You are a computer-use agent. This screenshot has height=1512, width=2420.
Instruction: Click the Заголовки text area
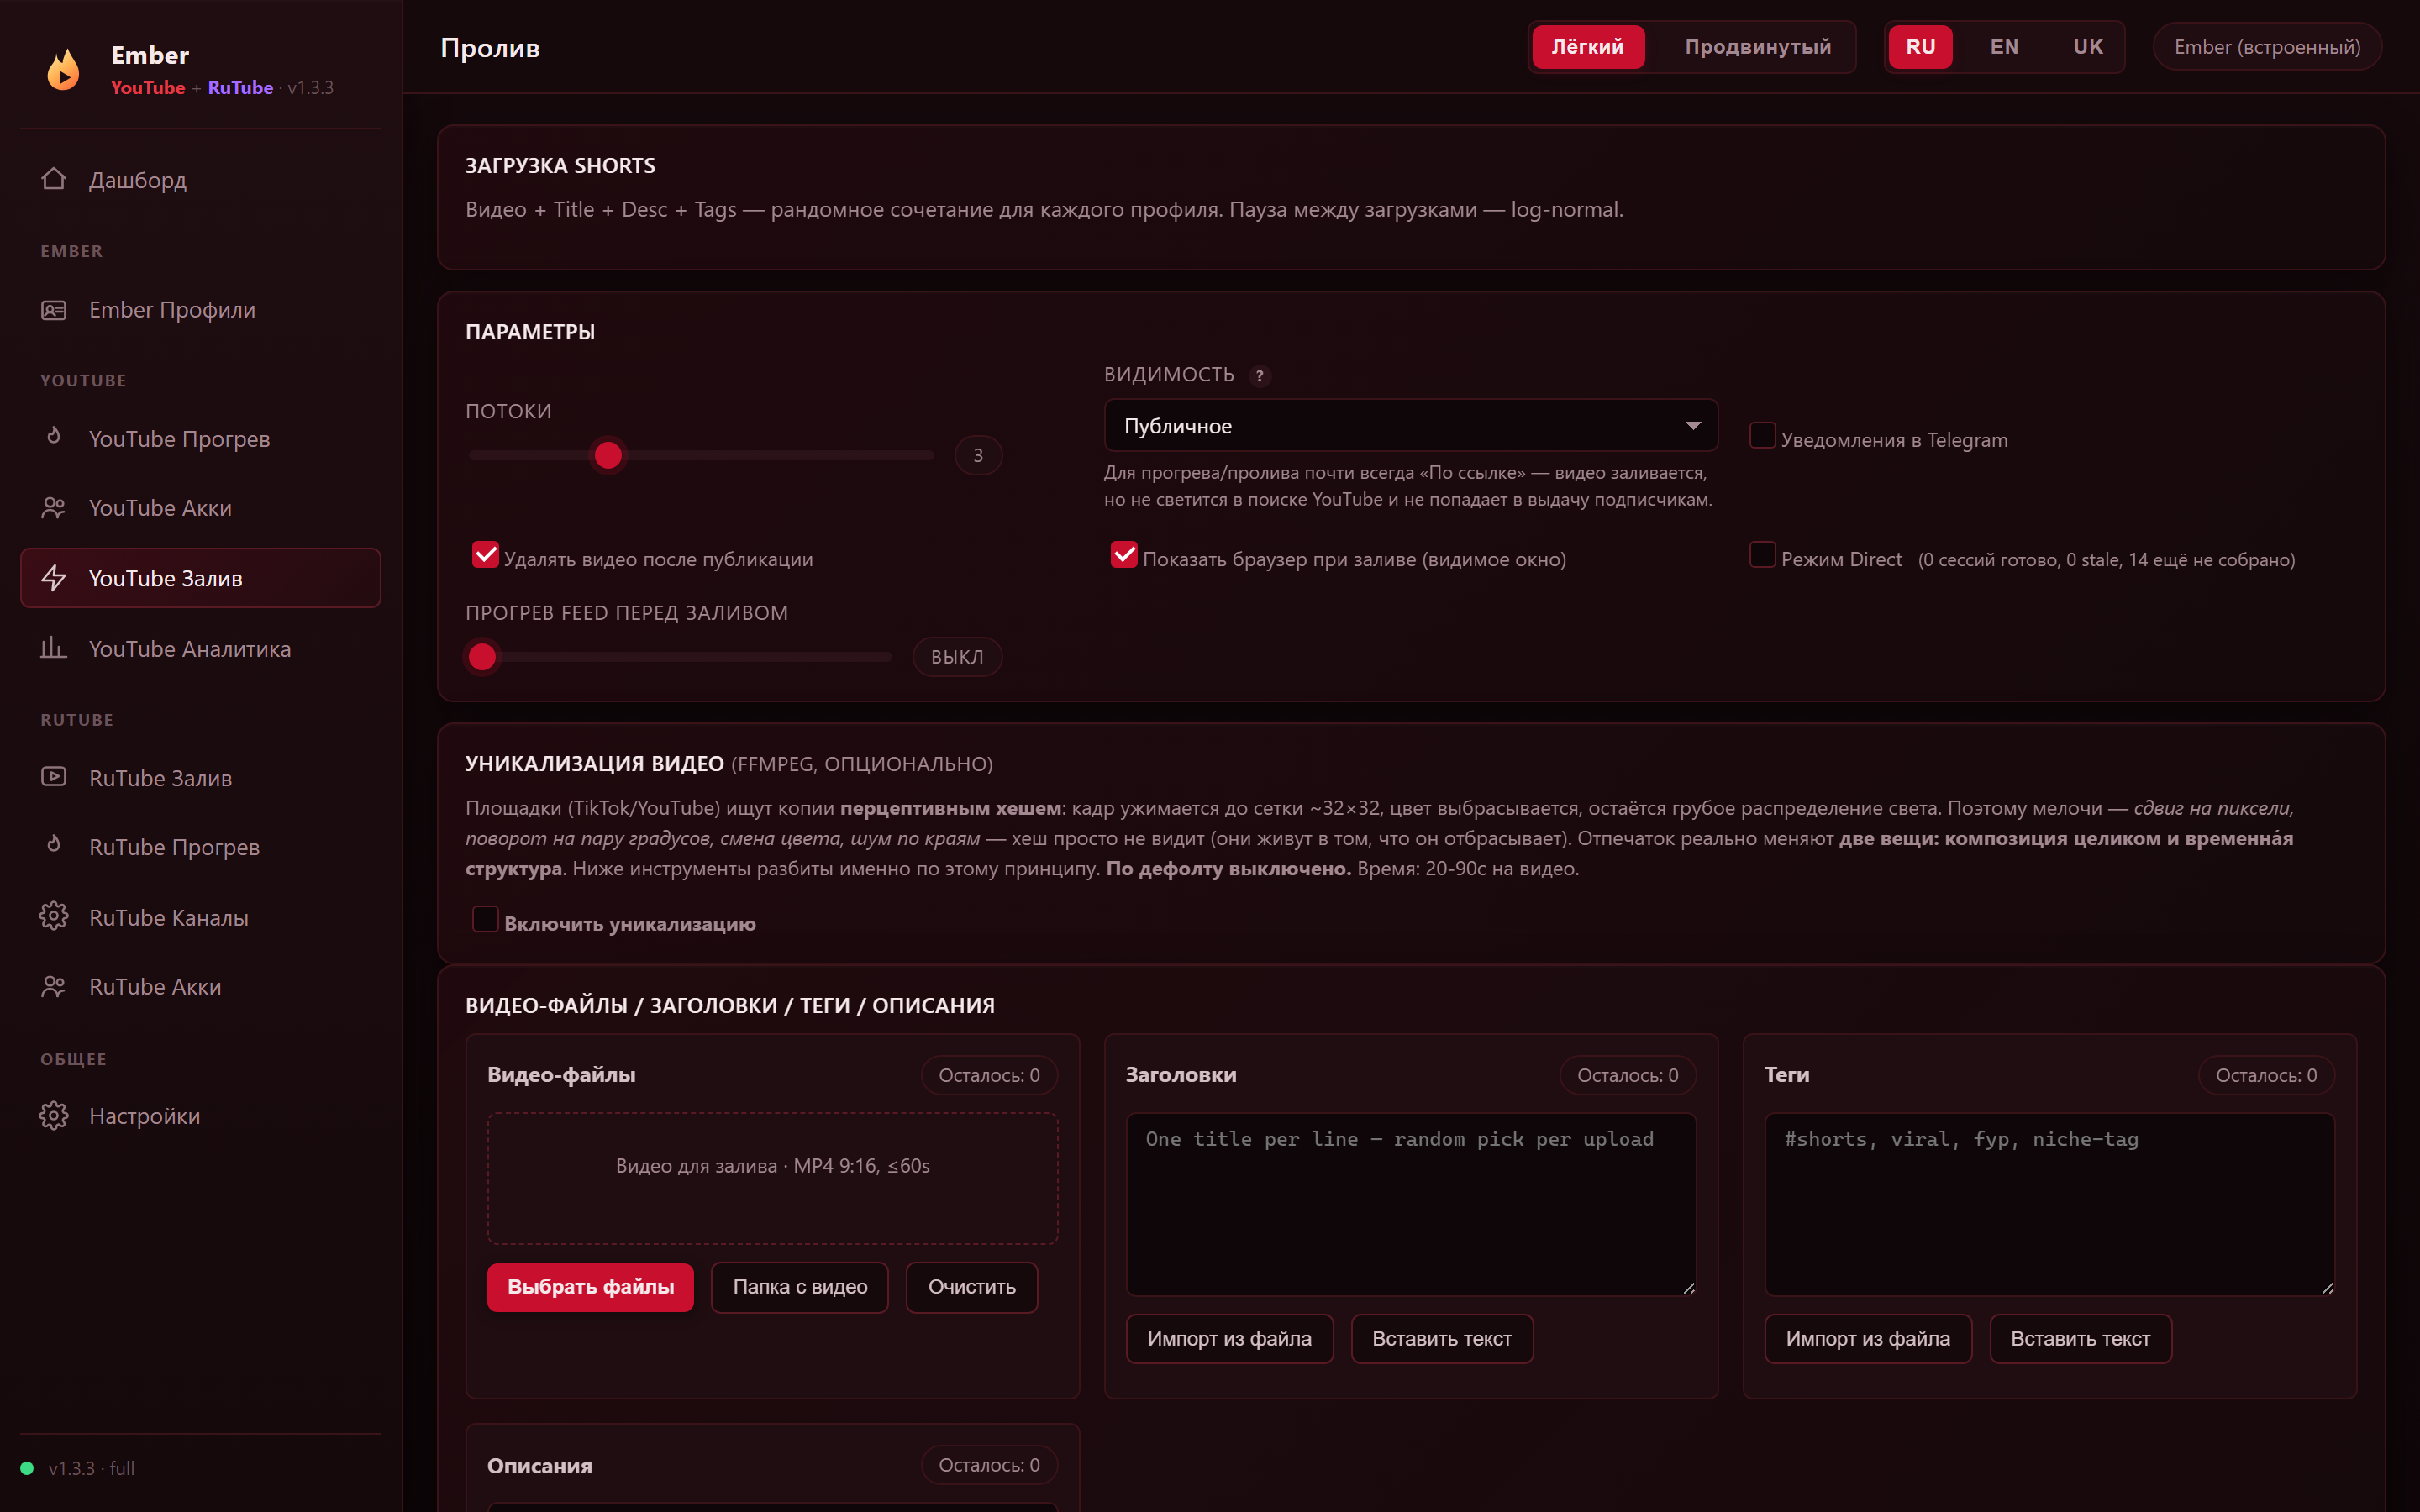click(1410, 1204)
